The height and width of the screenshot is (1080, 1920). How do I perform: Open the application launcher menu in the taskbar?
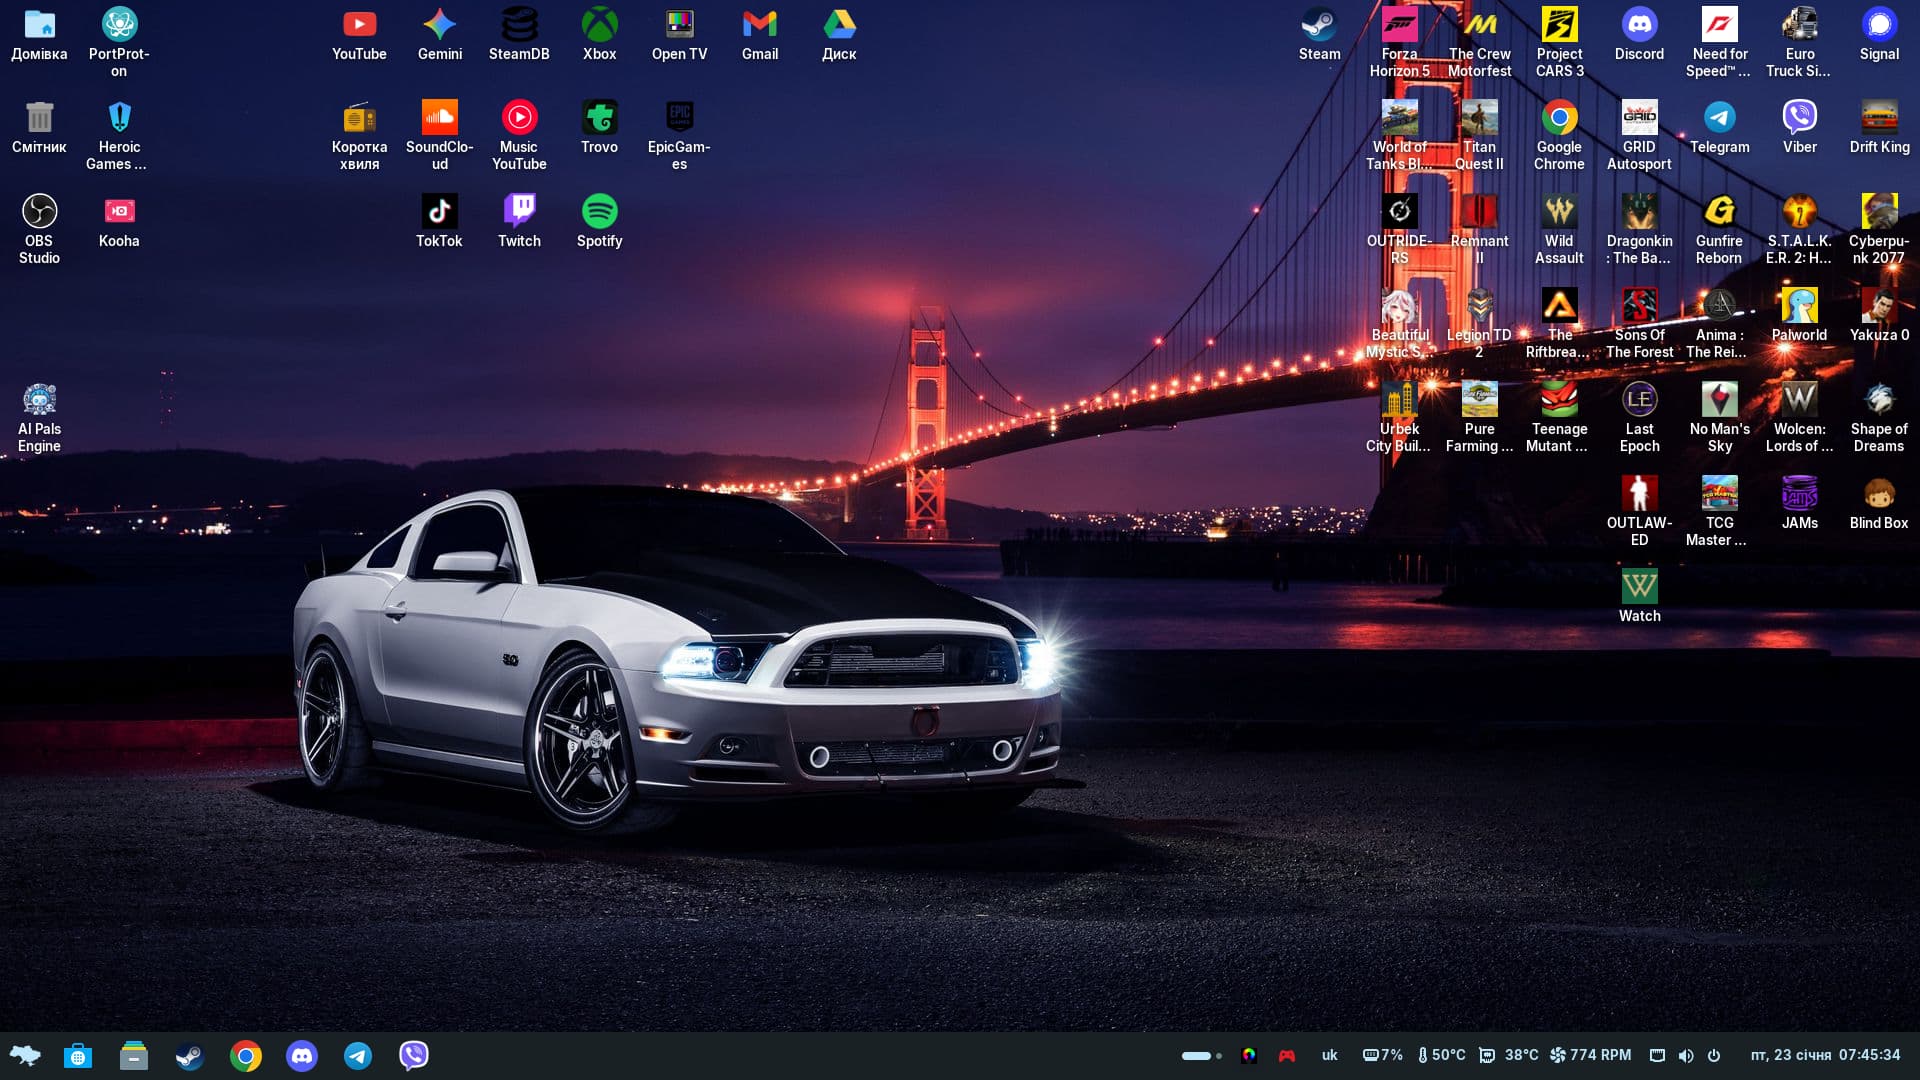[x=25, y=1056]
